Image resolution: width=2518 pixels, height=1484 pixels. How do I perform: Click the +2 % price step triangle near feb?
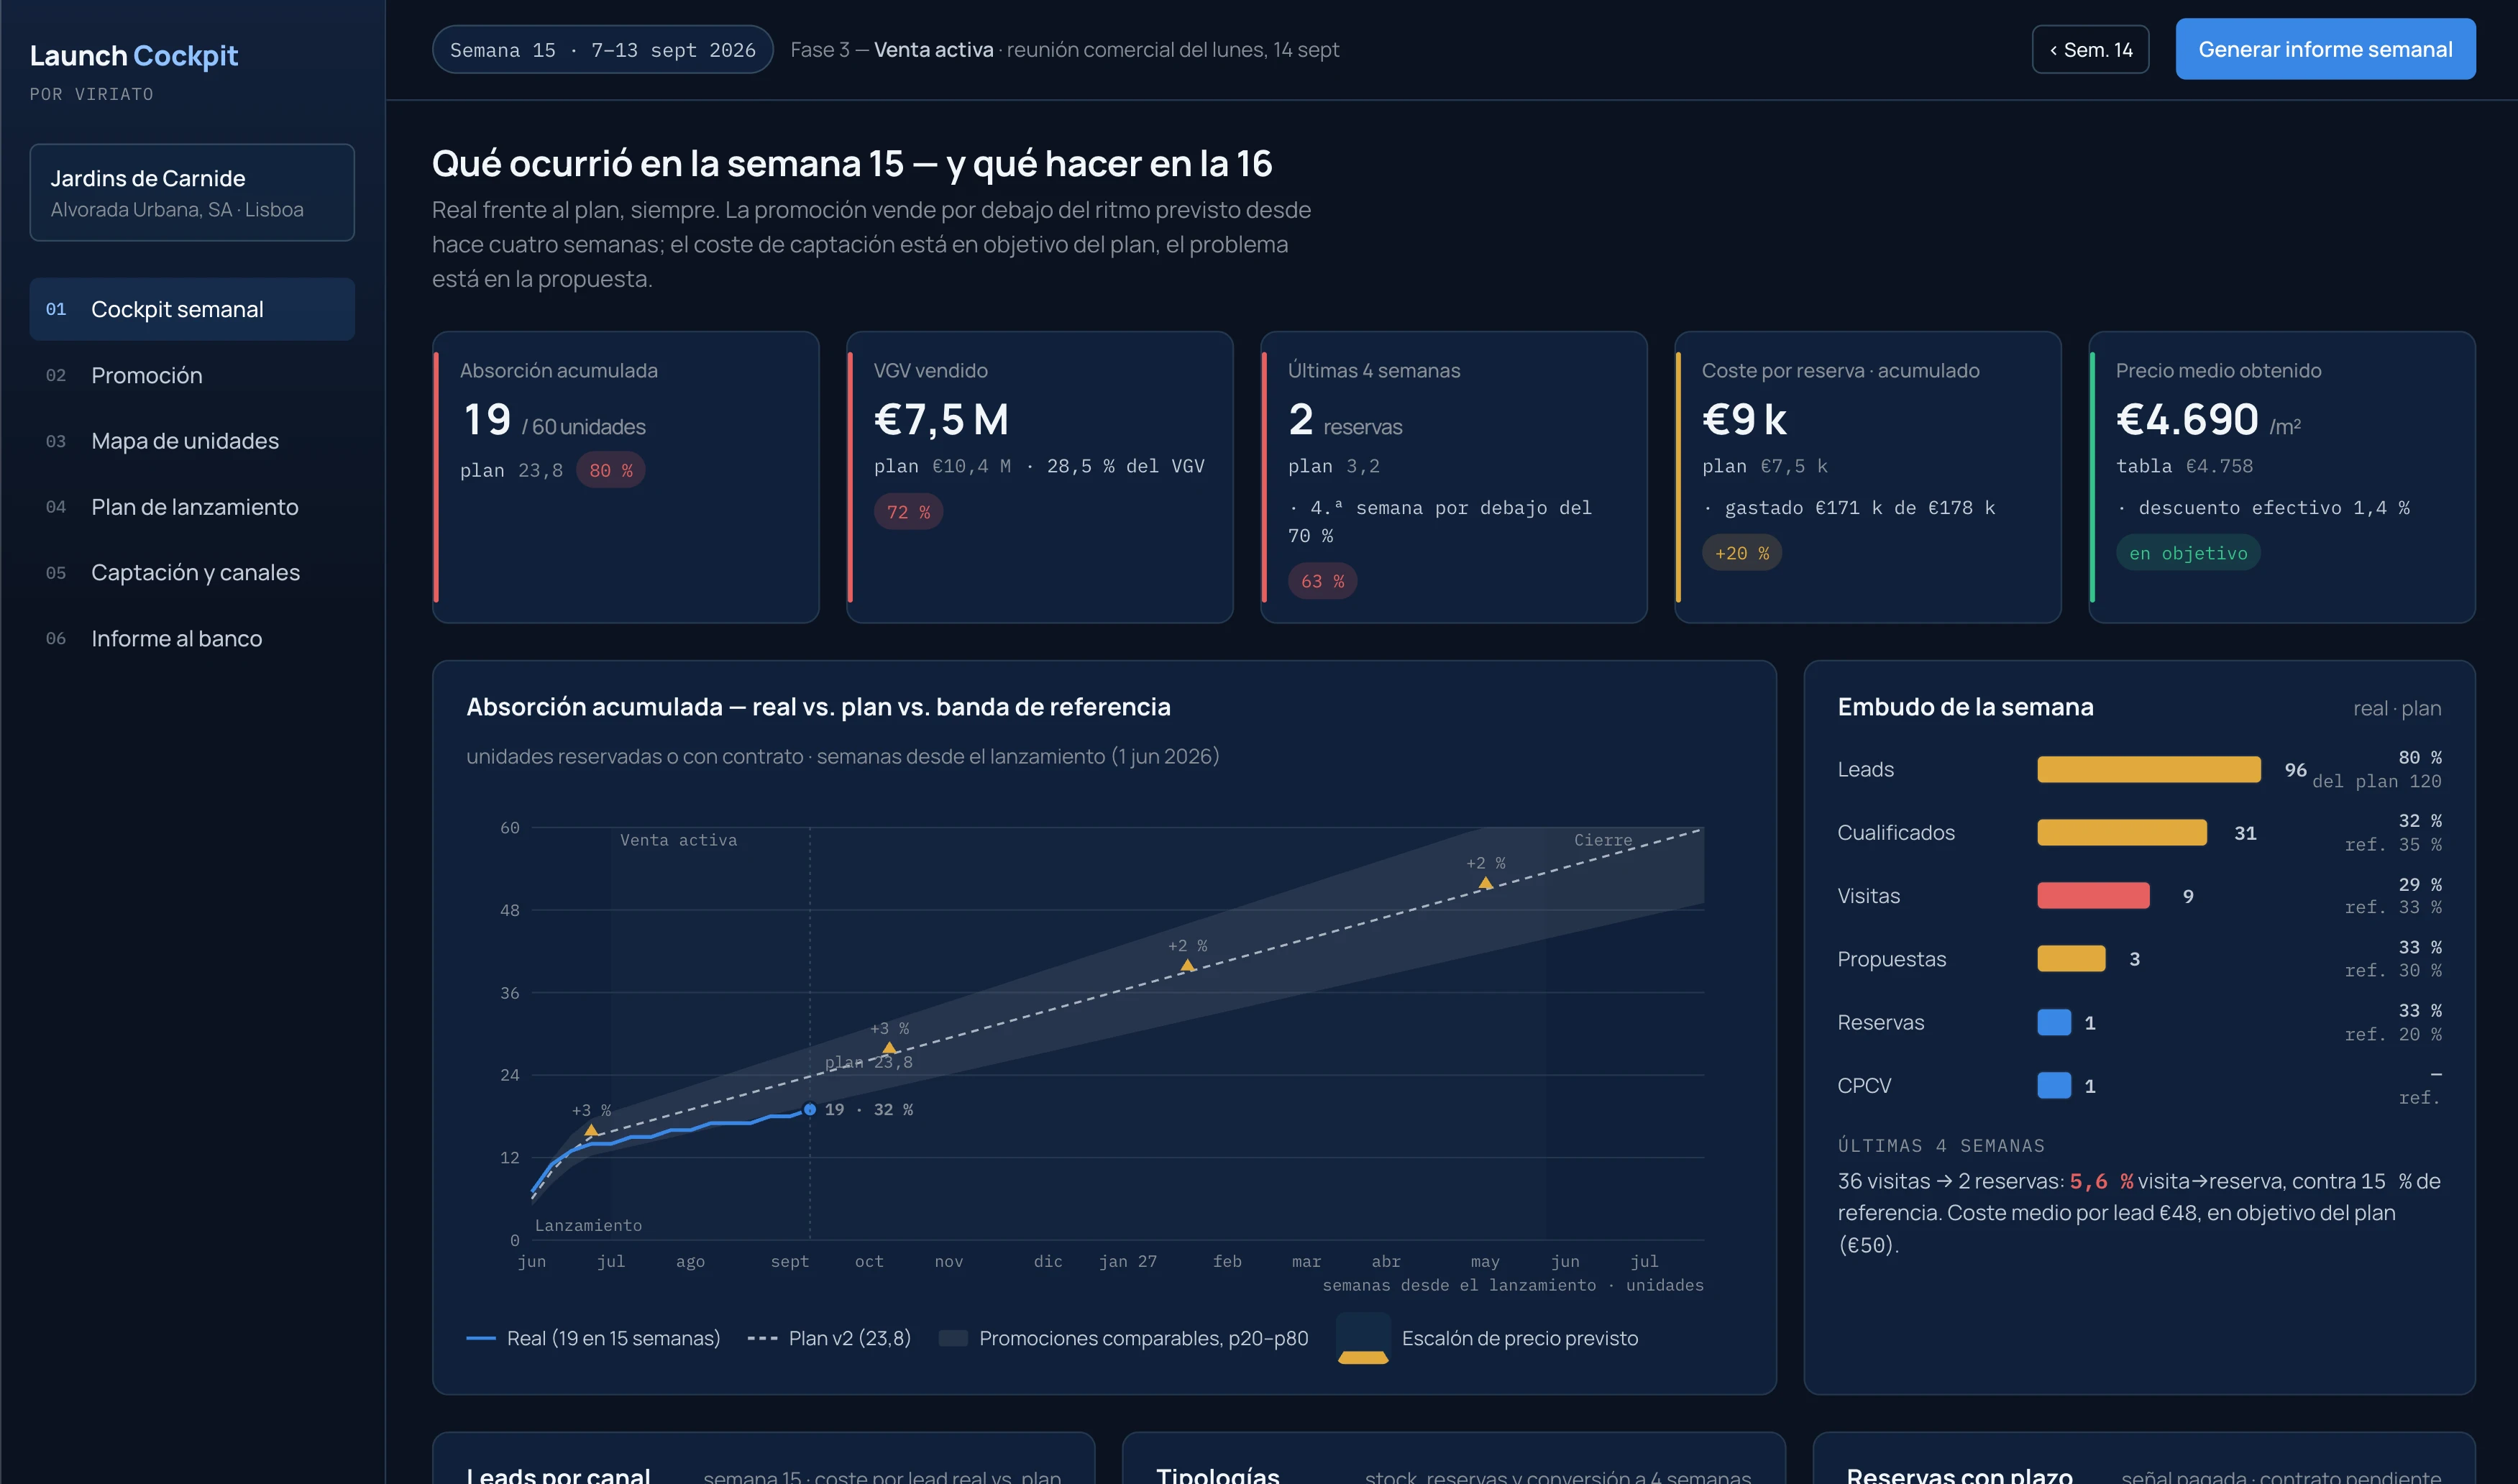coord(1187,965)
